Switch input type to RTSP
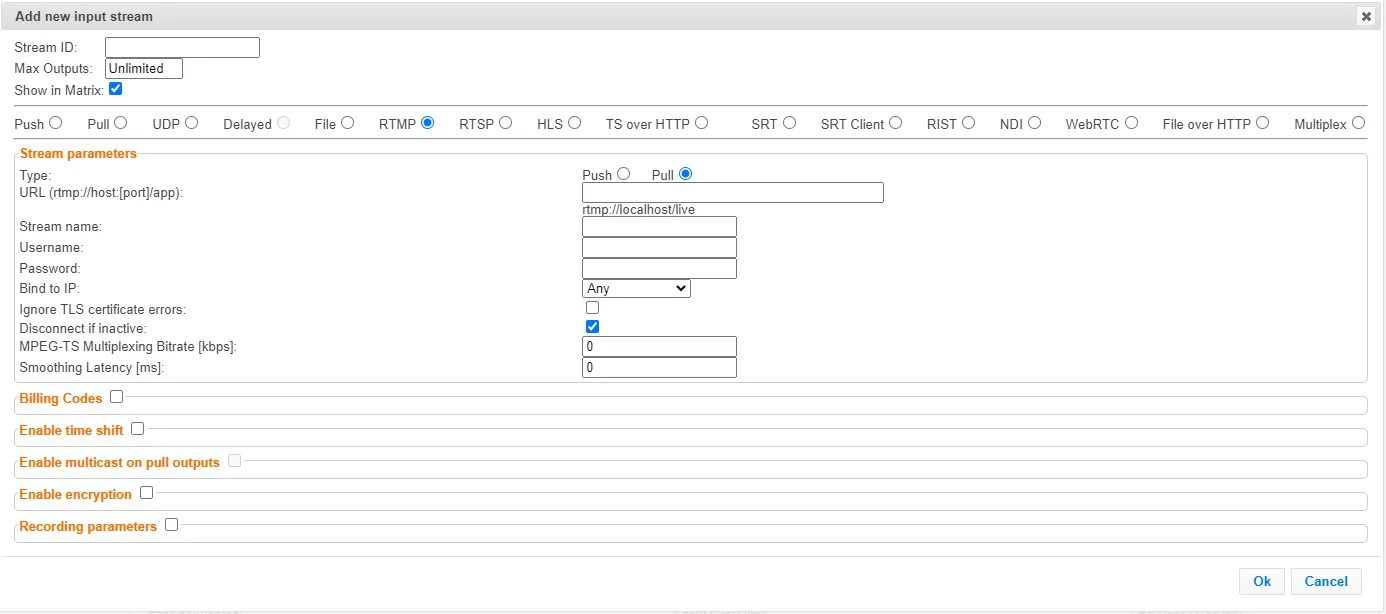The image size is (1386, 614). [505, 123]
